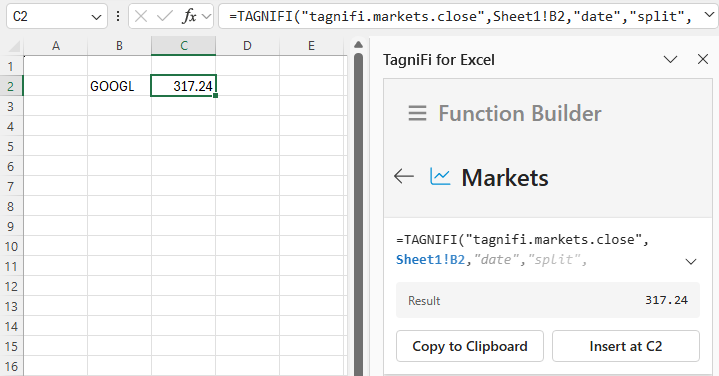The image size is (719, 376).
Task: Select row 2 header
Action: click(x=11, y=86)
